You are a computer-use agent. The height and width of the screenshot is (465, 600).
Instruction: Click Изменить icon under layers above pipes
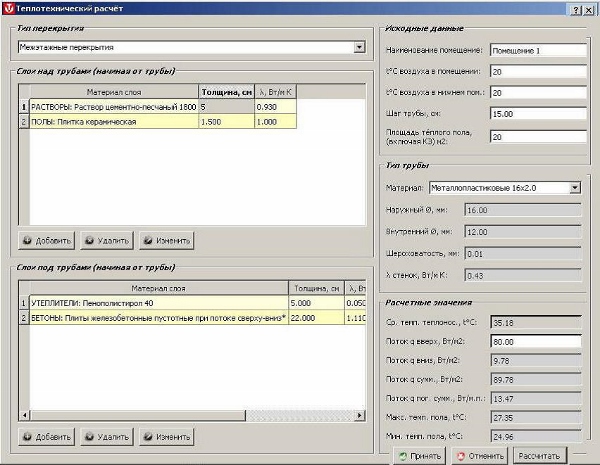pos(149,241)
